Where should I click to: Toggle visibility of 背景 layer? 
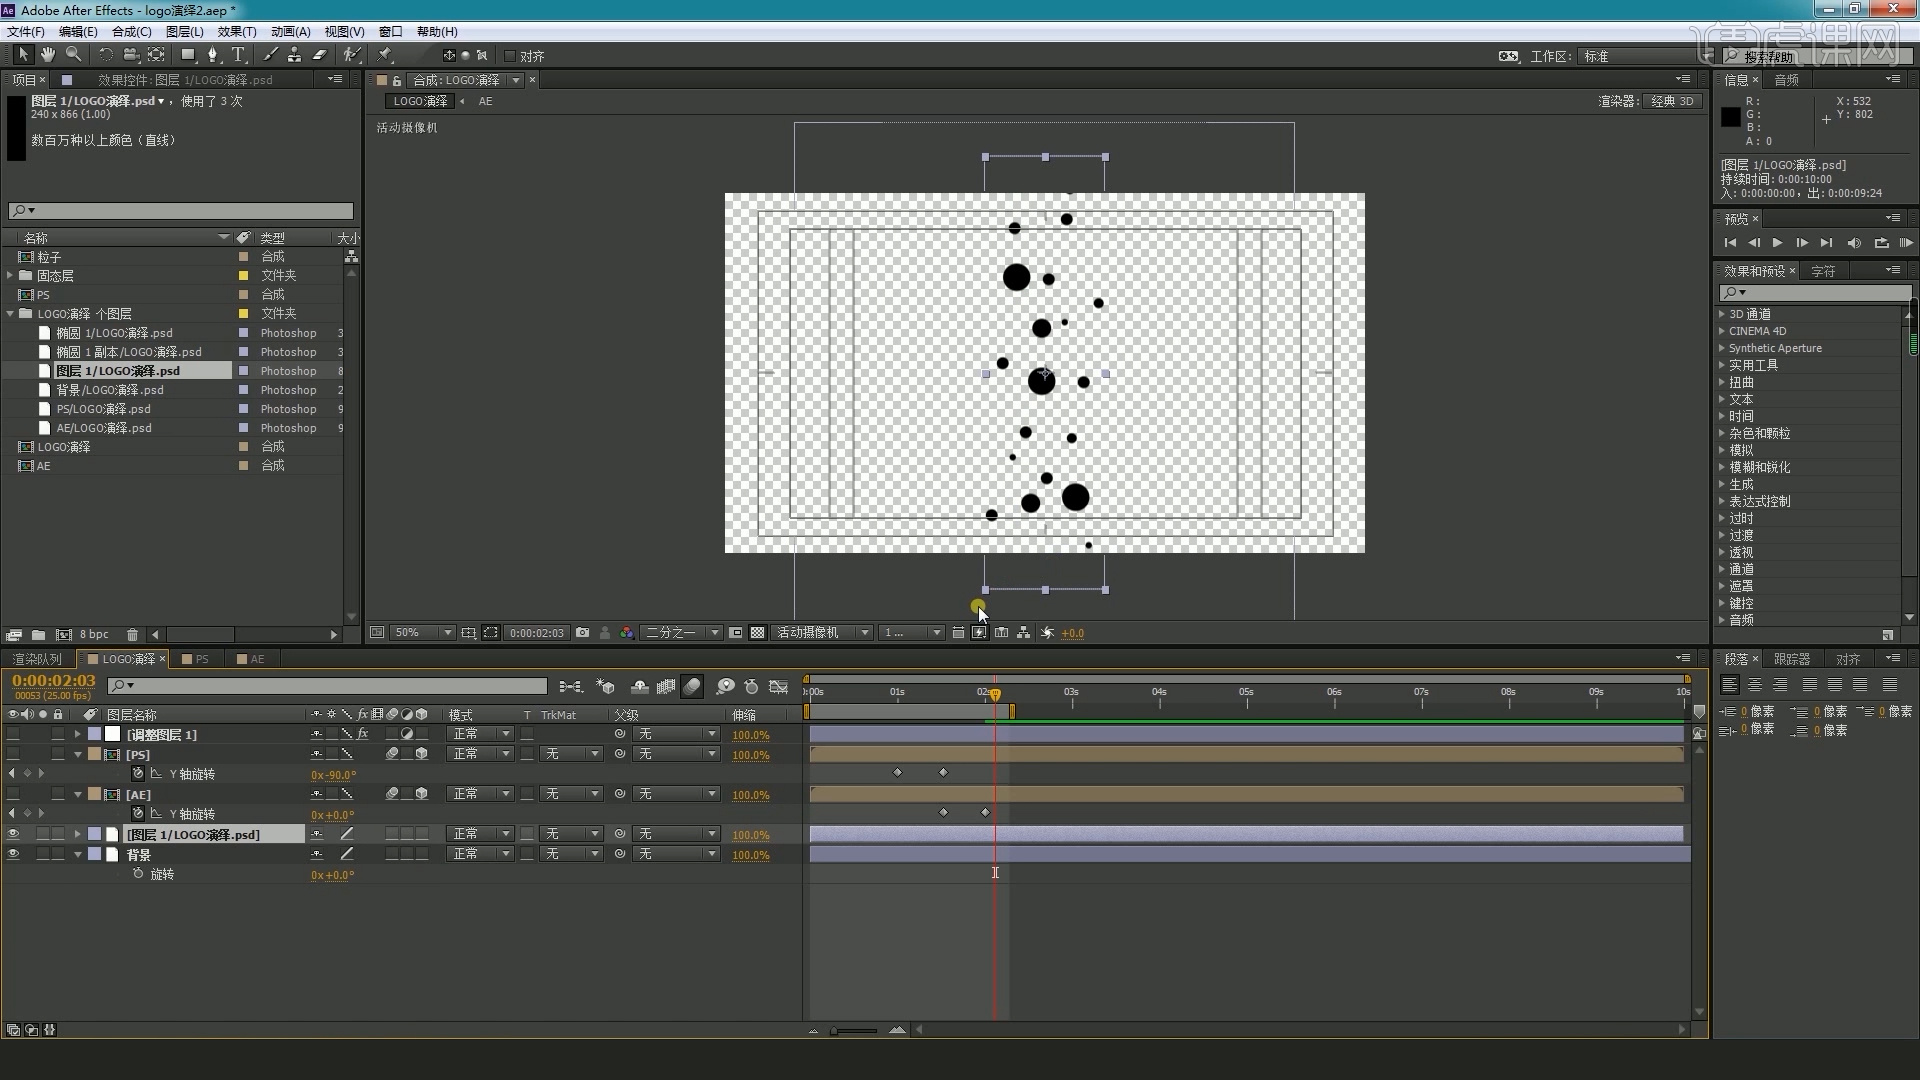click(13, 854)
